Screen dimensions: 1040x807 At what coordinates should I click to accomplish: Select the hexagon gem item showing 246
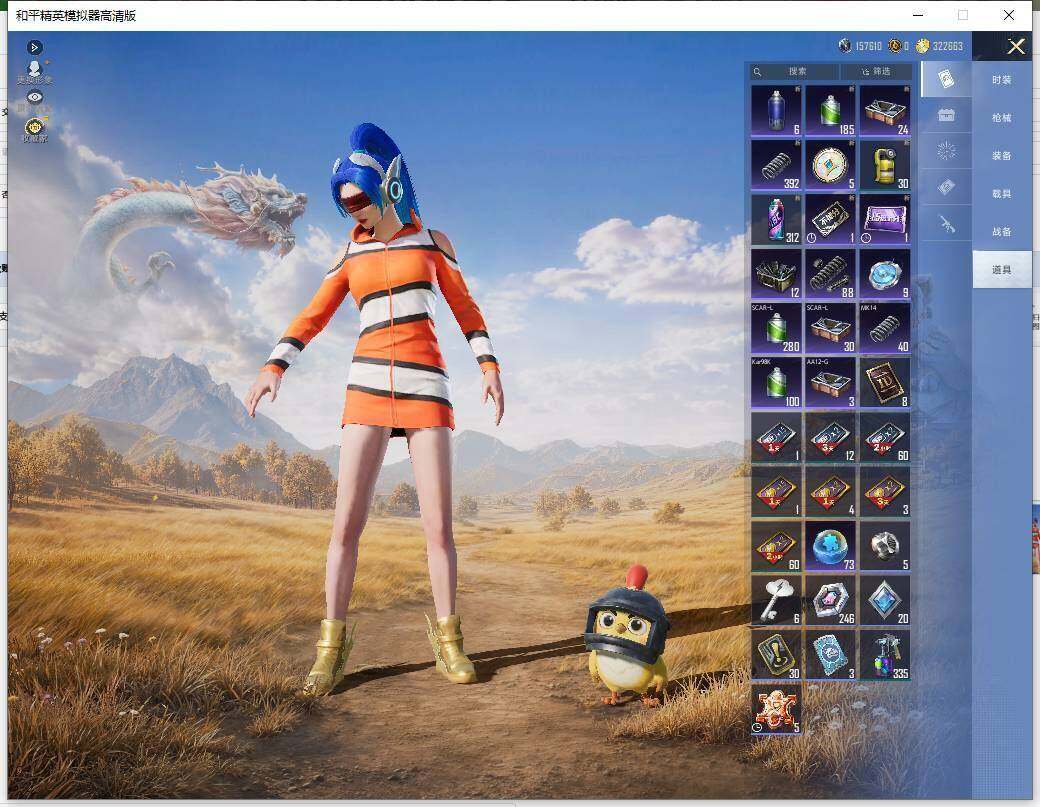click(x=830, y=600)
